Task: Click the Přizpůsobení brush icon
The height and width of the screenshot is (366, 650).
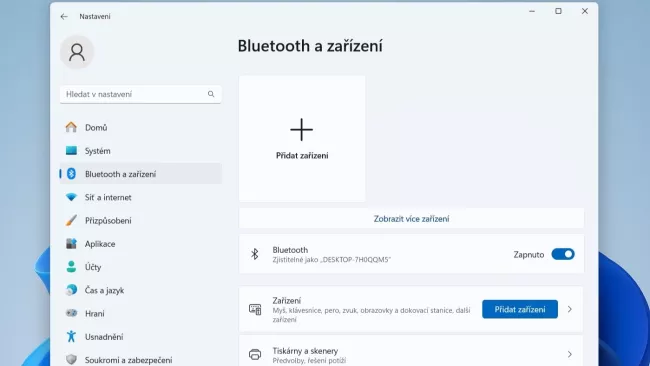Action: [x=71, y=221]
